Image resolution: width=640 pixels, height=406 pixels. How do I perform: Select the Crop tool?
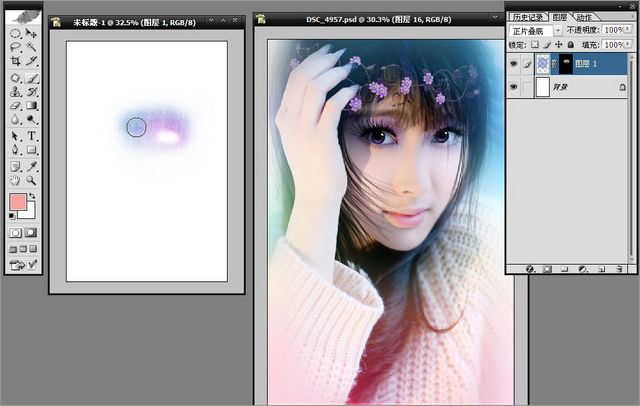coord(15,61)
